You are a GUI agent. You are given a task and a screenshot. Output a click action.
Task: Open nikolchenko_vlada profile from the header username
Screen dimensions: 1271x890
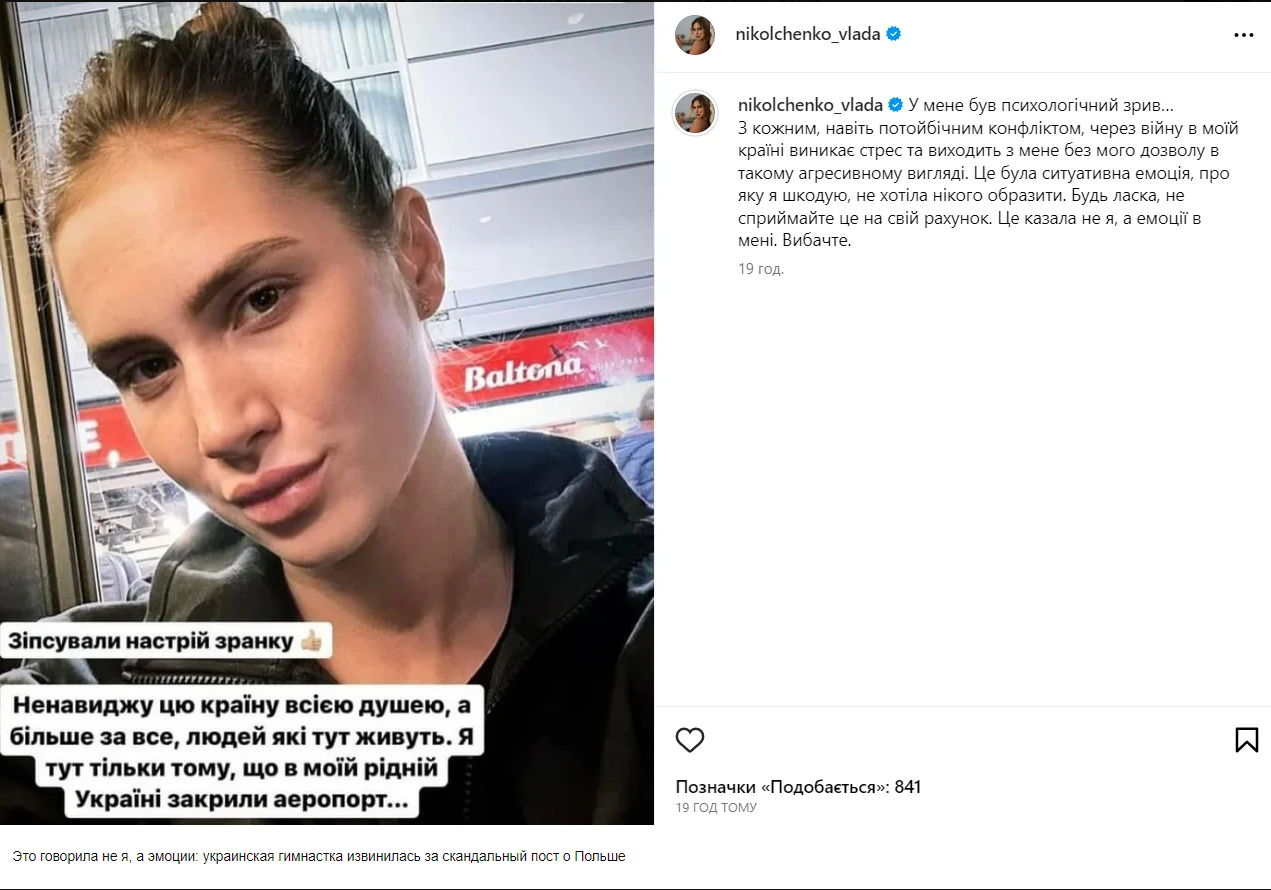(x=809, y=34)
